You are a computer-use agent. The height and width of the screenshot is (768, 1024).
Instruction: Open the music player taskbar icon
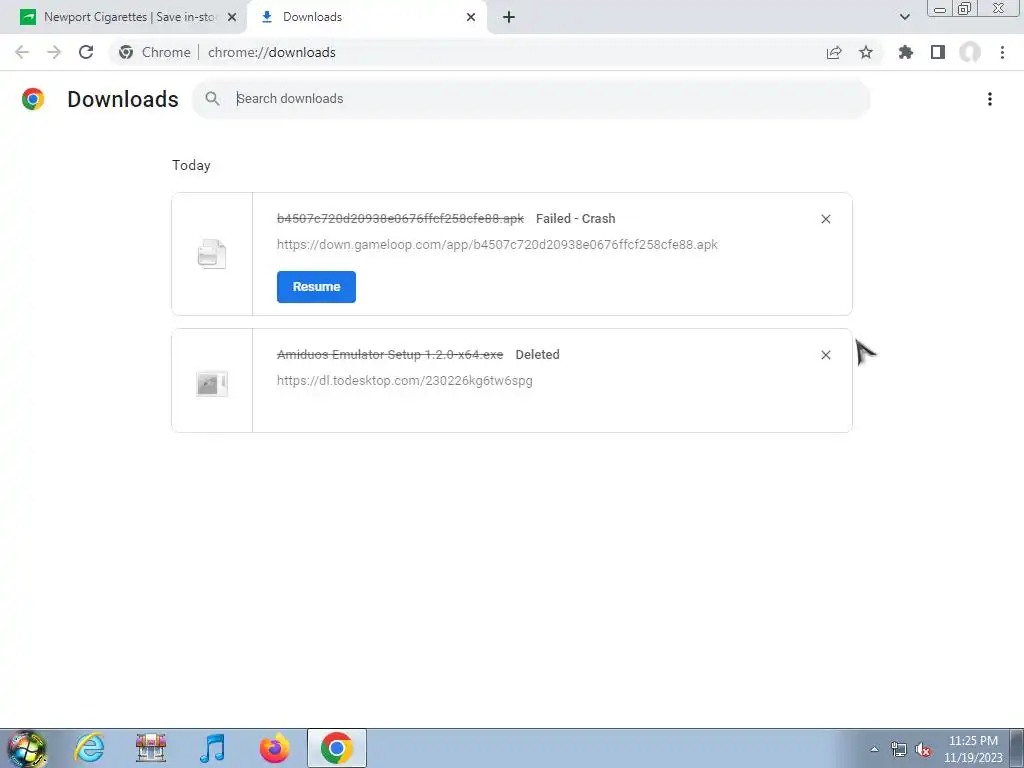click(212, 748)
